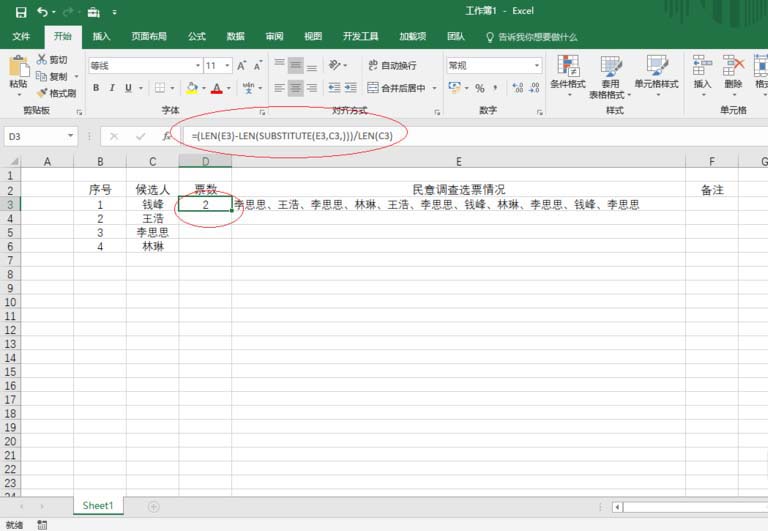Switch to the 数据 Data tab
The width and height of the screenshot is (768, 531).
236,36
